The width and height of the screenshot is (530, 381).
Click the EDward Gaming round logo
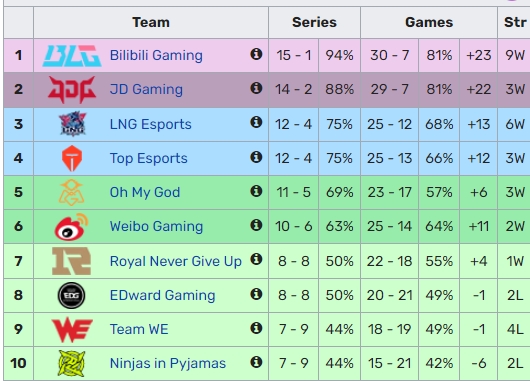click(72, 295)
